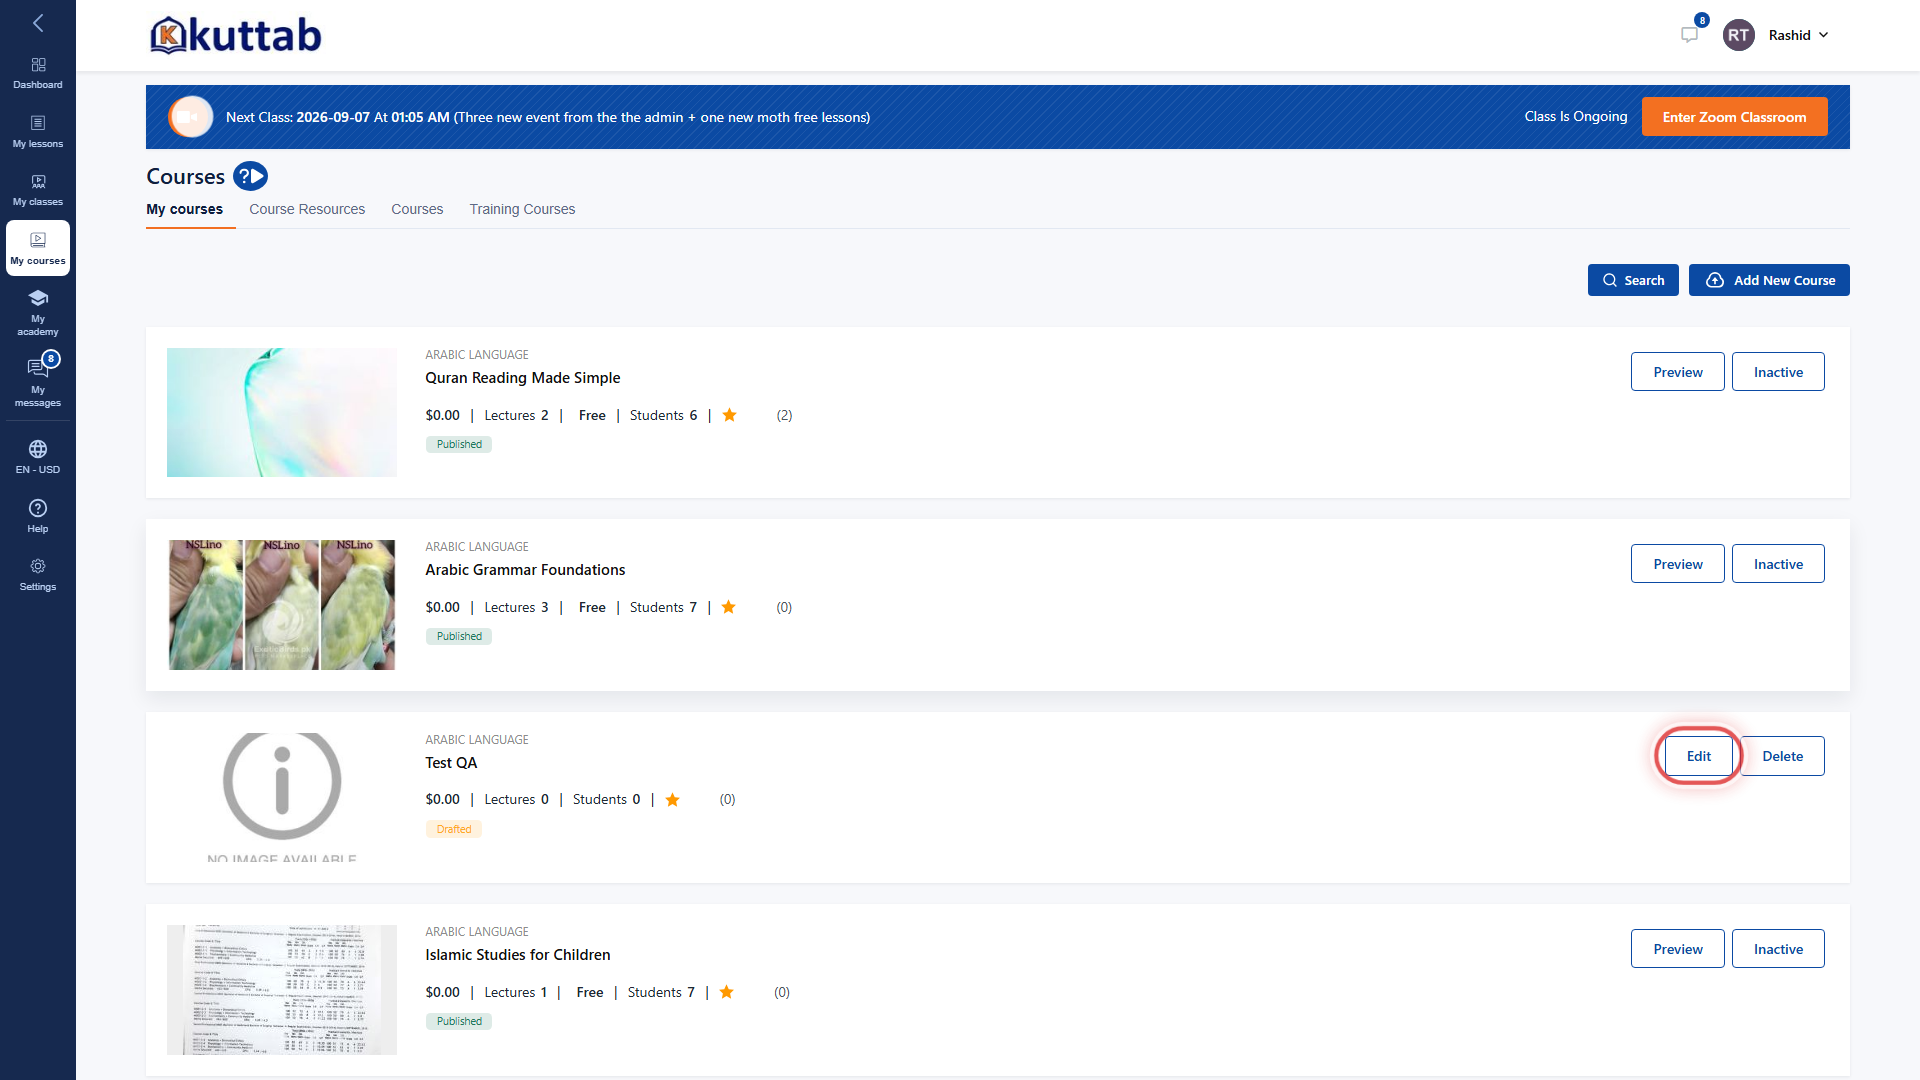This screenshot has width=1920, height=1080.
Task: Switch to the Training Courses tab
Action: pos(522,209)
